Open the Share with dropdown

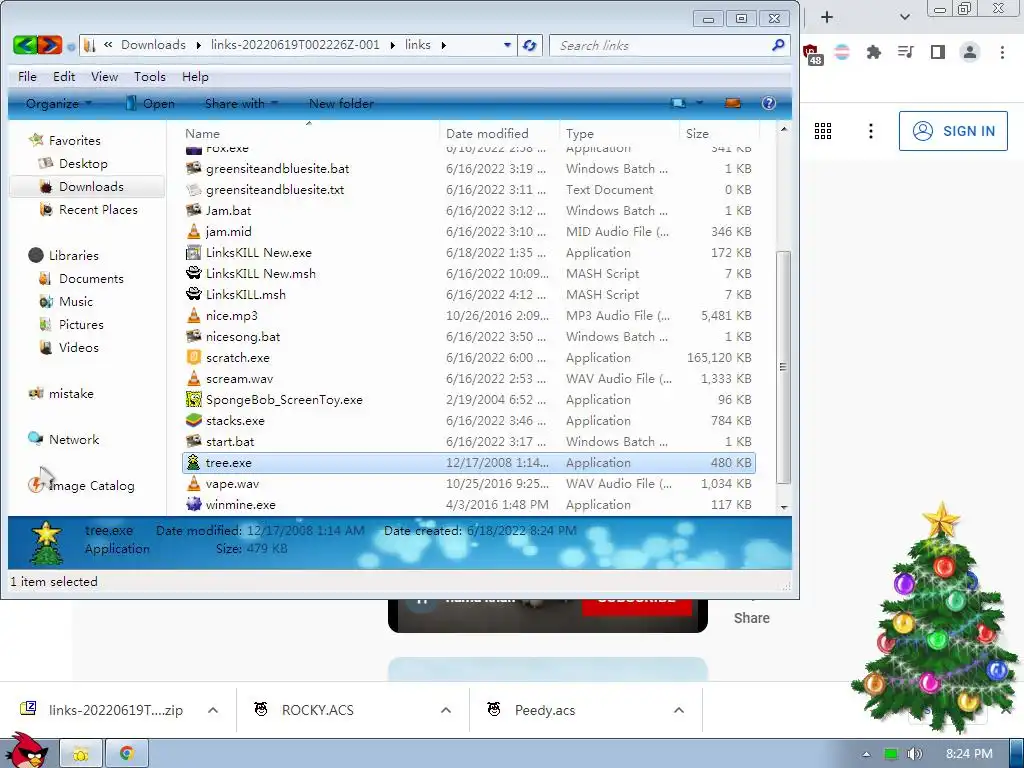[x=241, y=103]
